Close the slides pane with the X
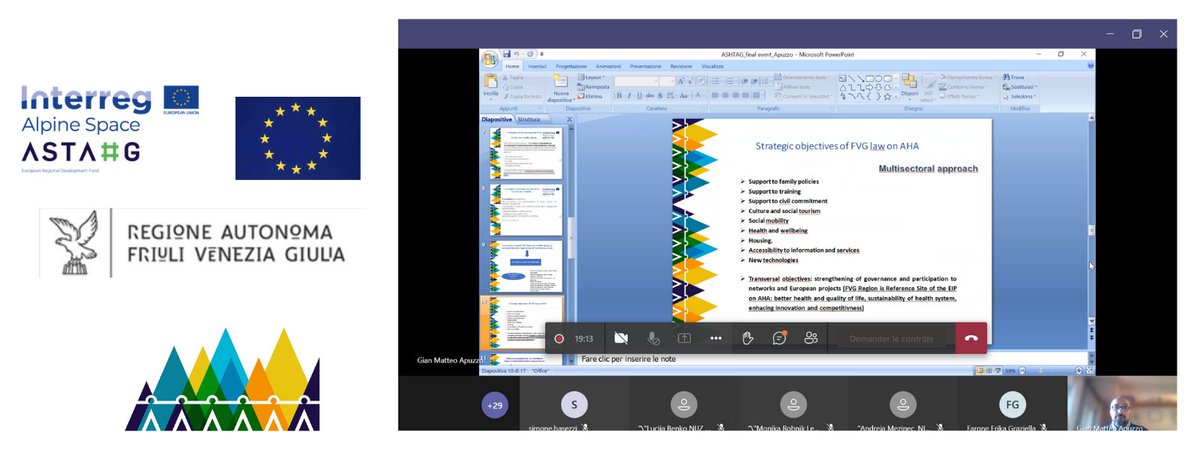 point(569,119)
